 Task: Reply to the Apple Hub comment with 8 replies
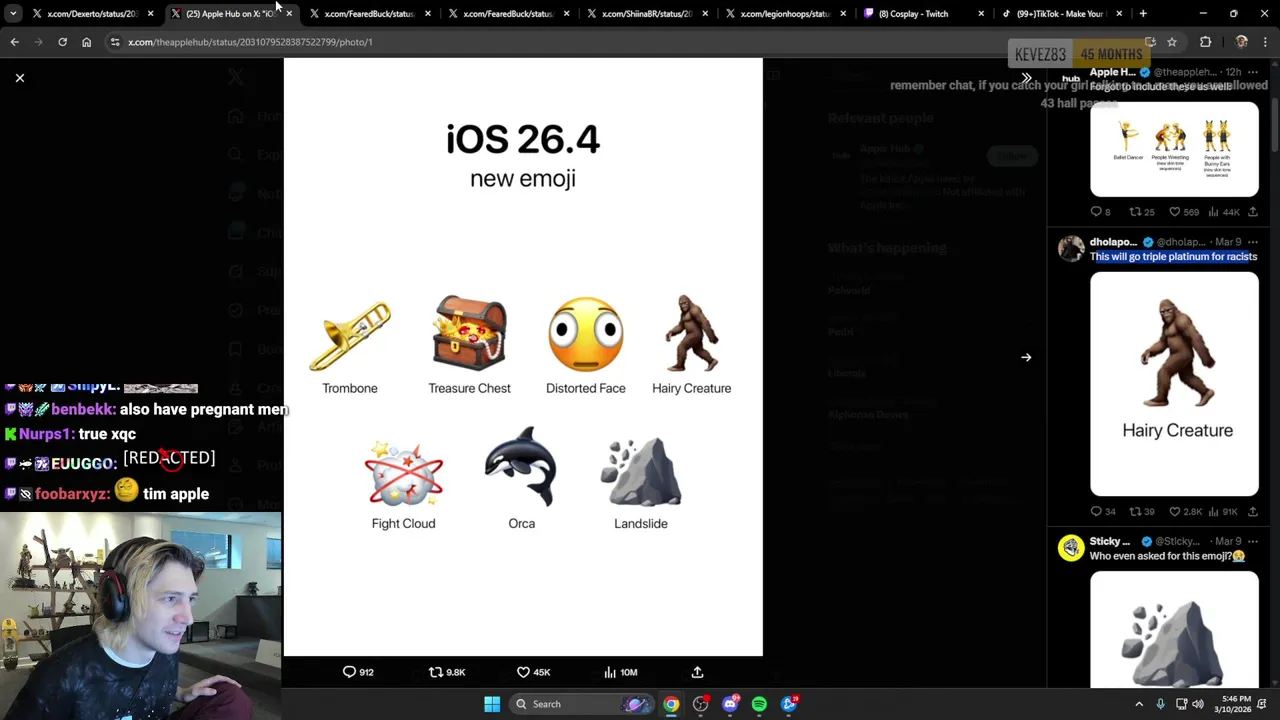coord(1100,212)
